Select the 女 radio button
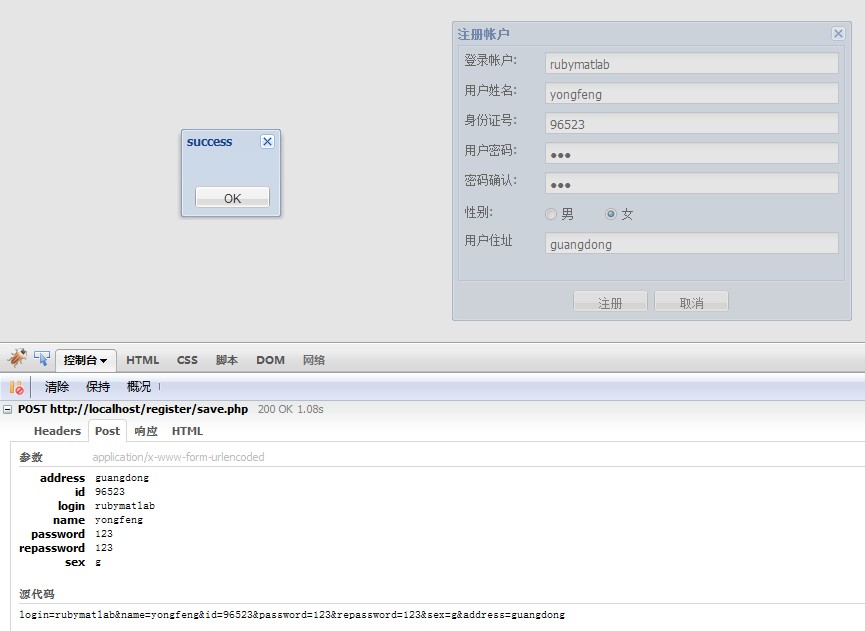Screen dimensions: 865x631 [611, 214]
